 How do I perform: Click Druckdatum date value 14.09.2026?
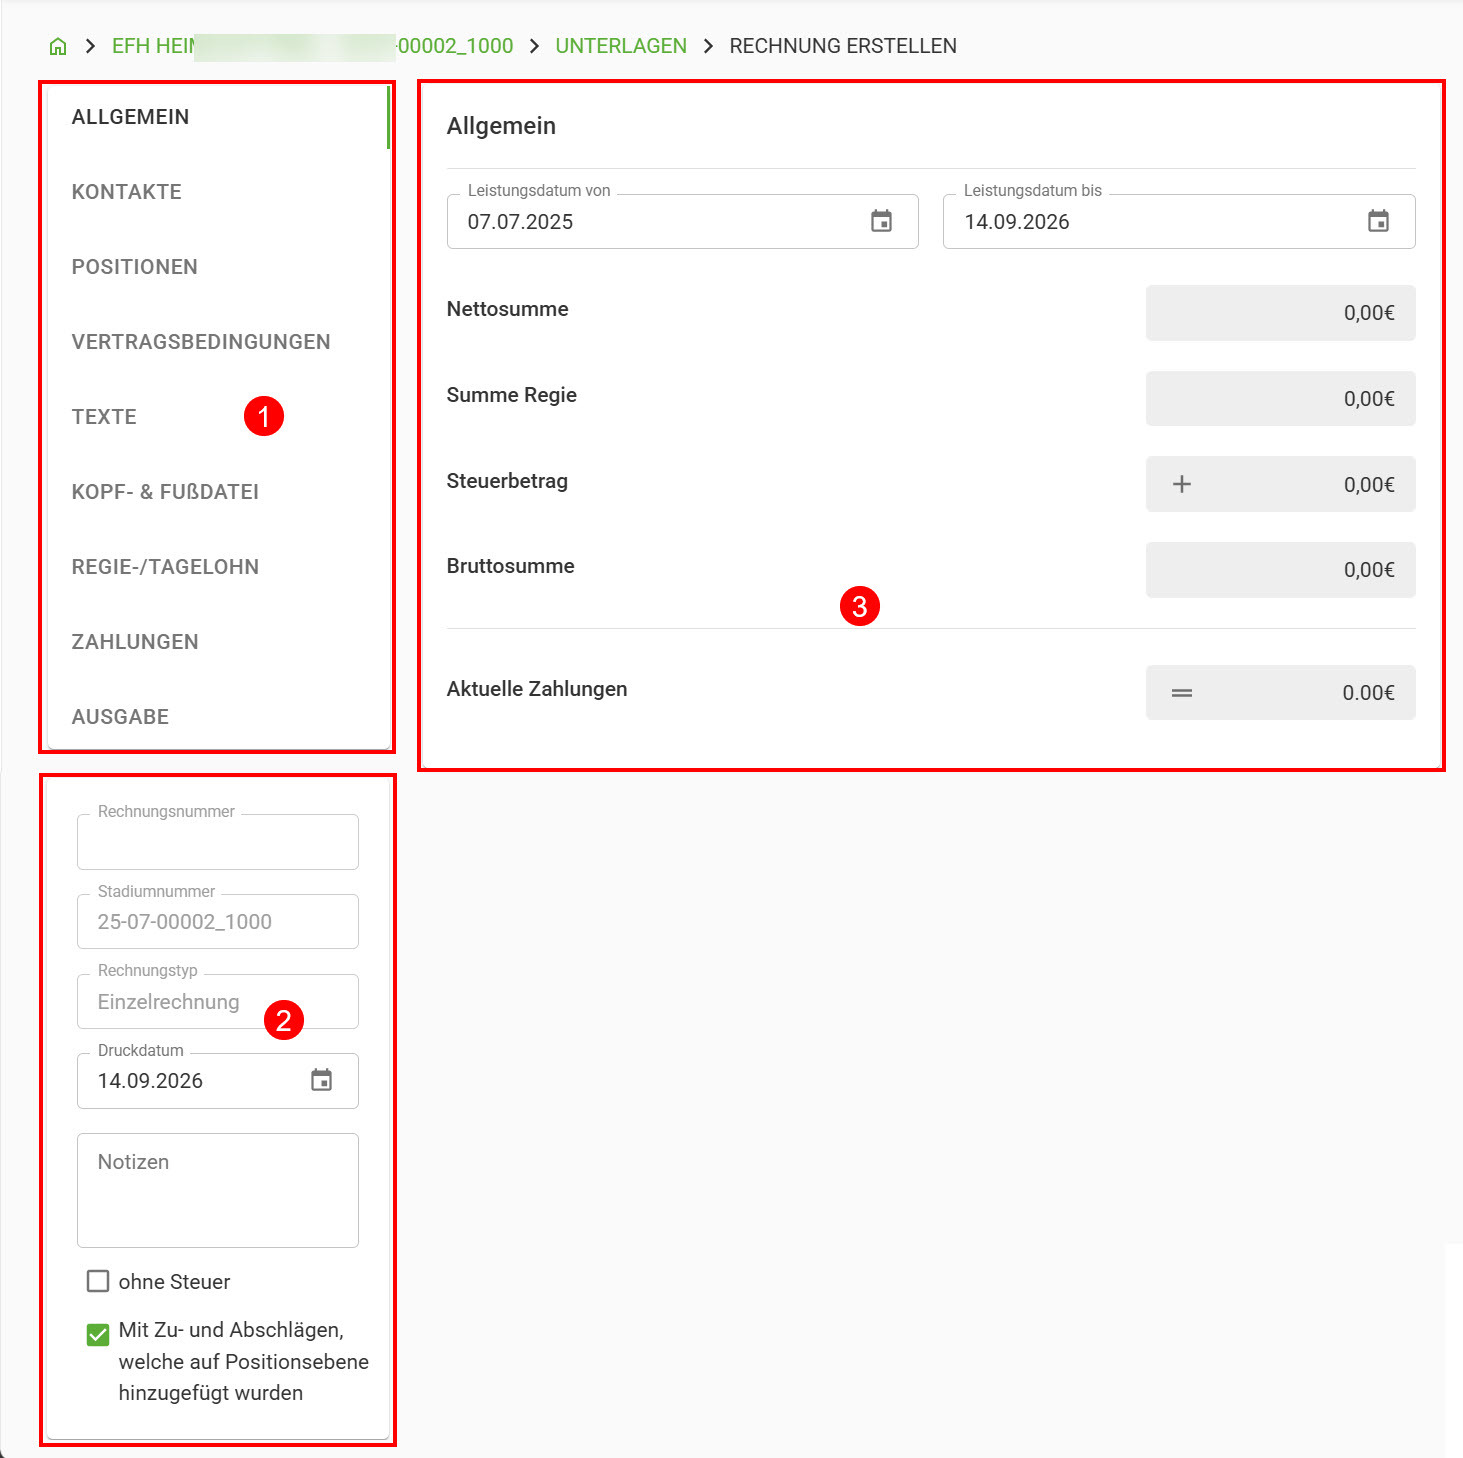click(x=150, y=1081)
